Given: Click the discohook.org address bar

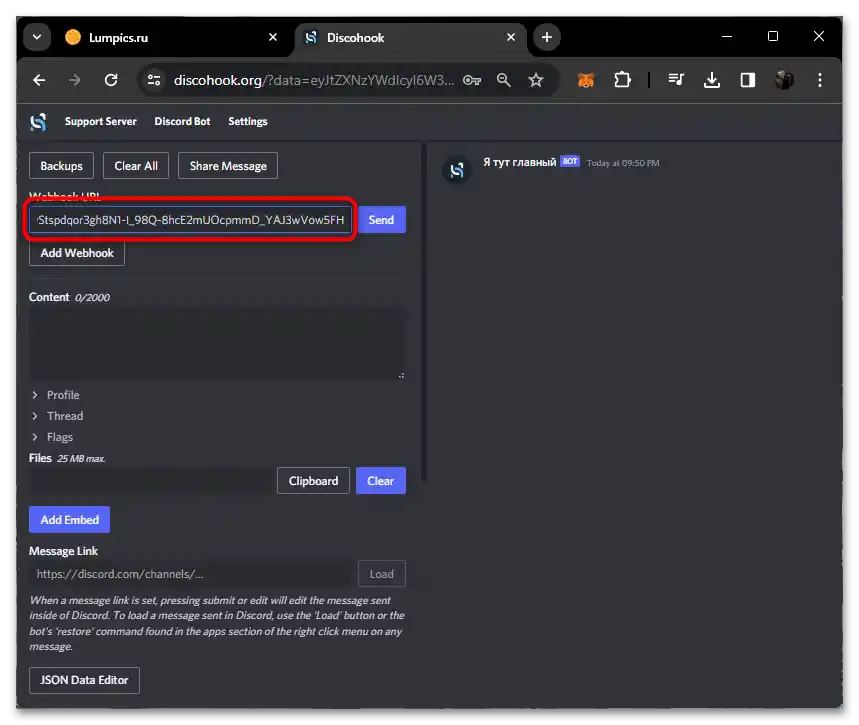Looking at the screenshot, I should click(313, 81).
